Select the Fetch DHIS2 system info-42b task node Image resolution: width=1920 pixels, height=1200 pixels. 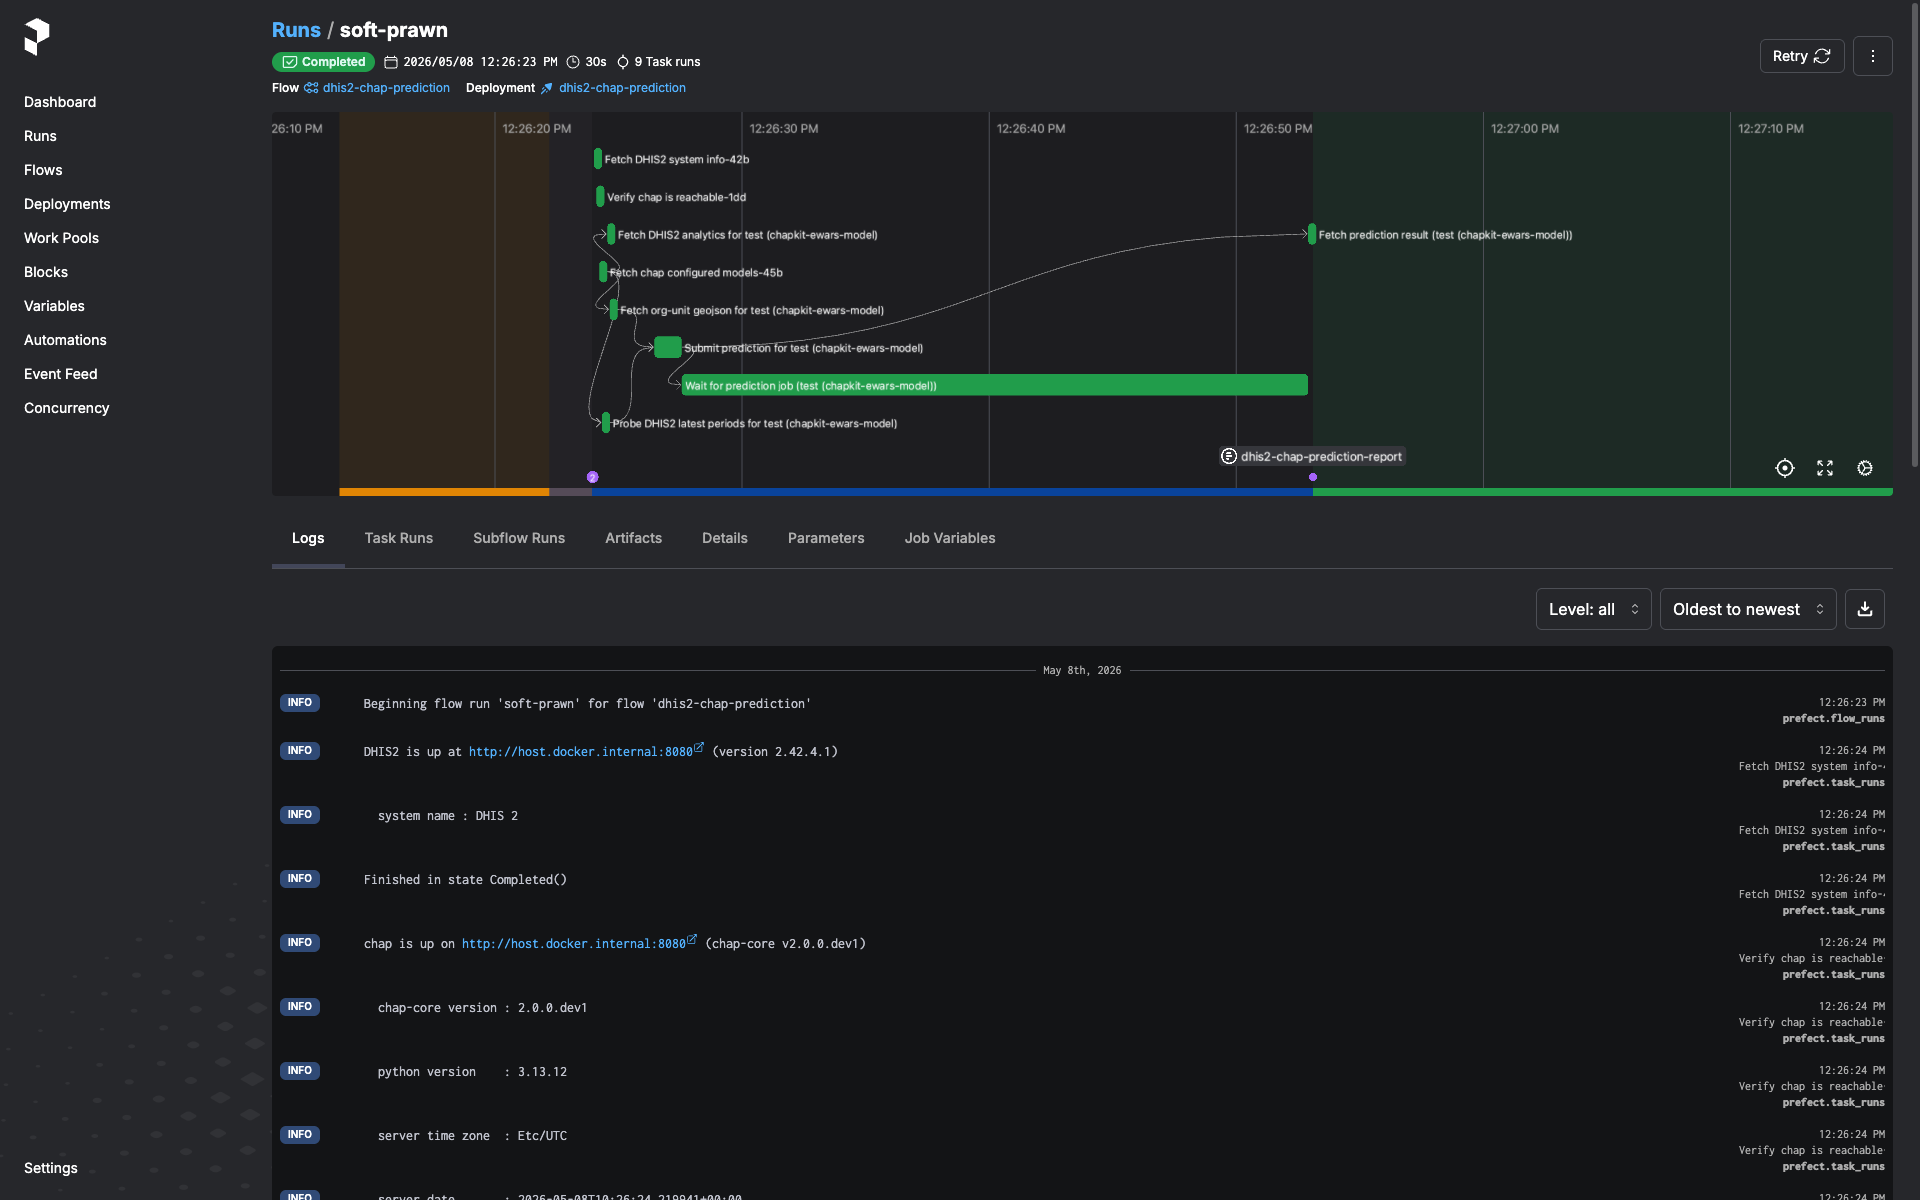(598, 159)
